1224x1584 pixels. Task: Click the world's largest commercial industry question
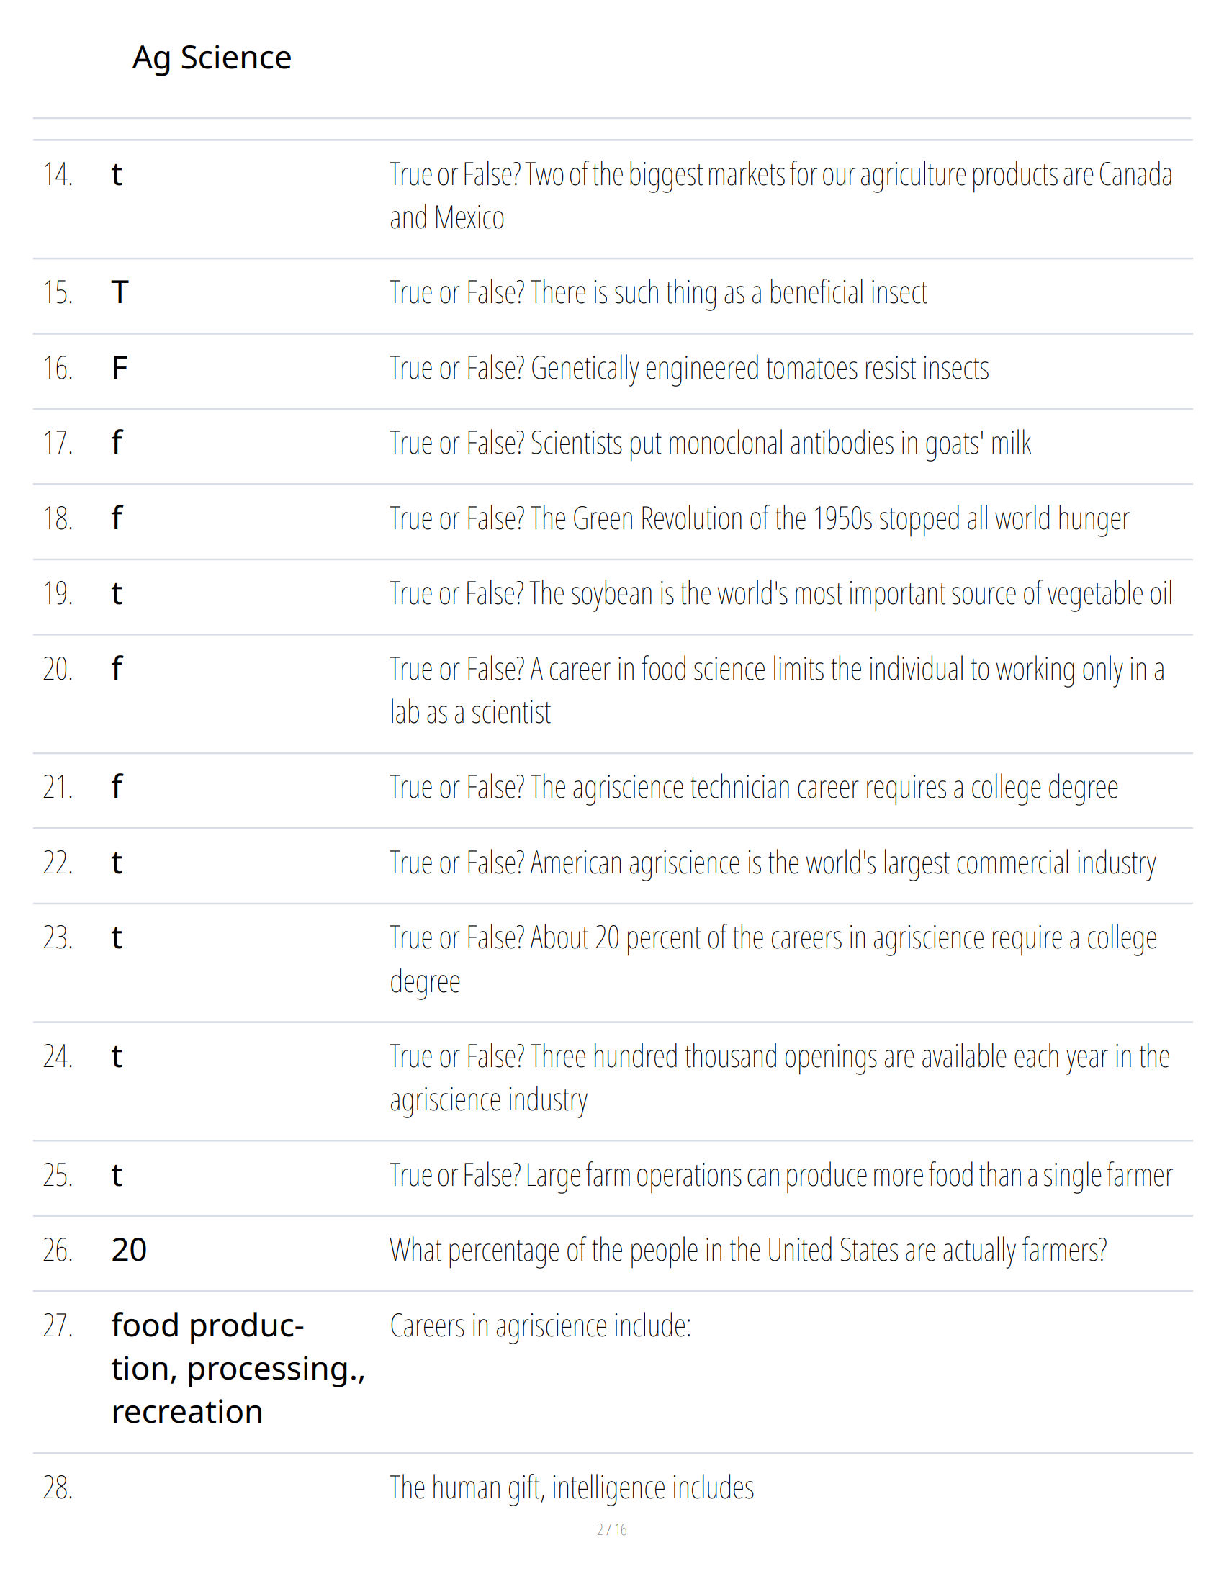click(x=773, y=863)
